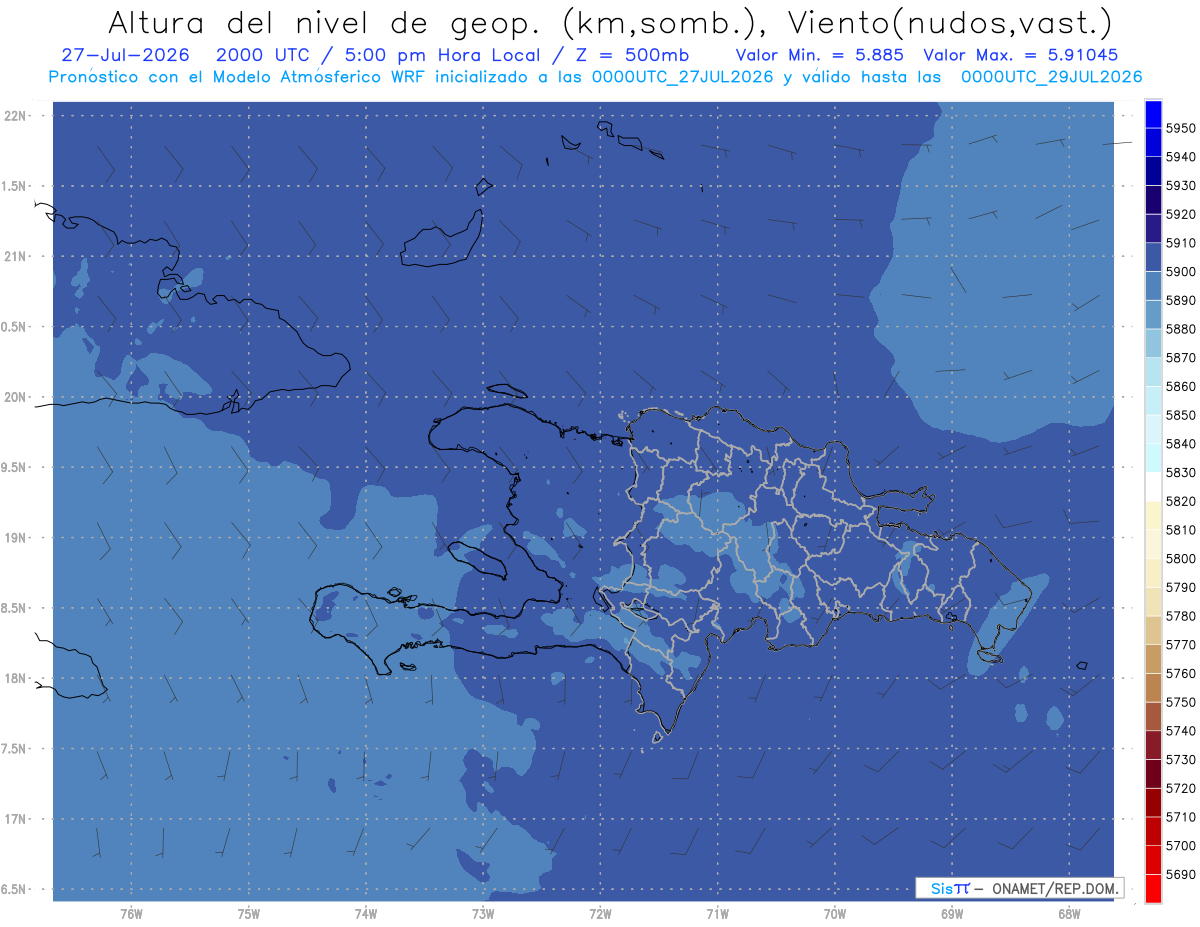Click the map title 'Altura del nivel de geop.'
Screen dimensions: 1200x927
coord(325,23)
